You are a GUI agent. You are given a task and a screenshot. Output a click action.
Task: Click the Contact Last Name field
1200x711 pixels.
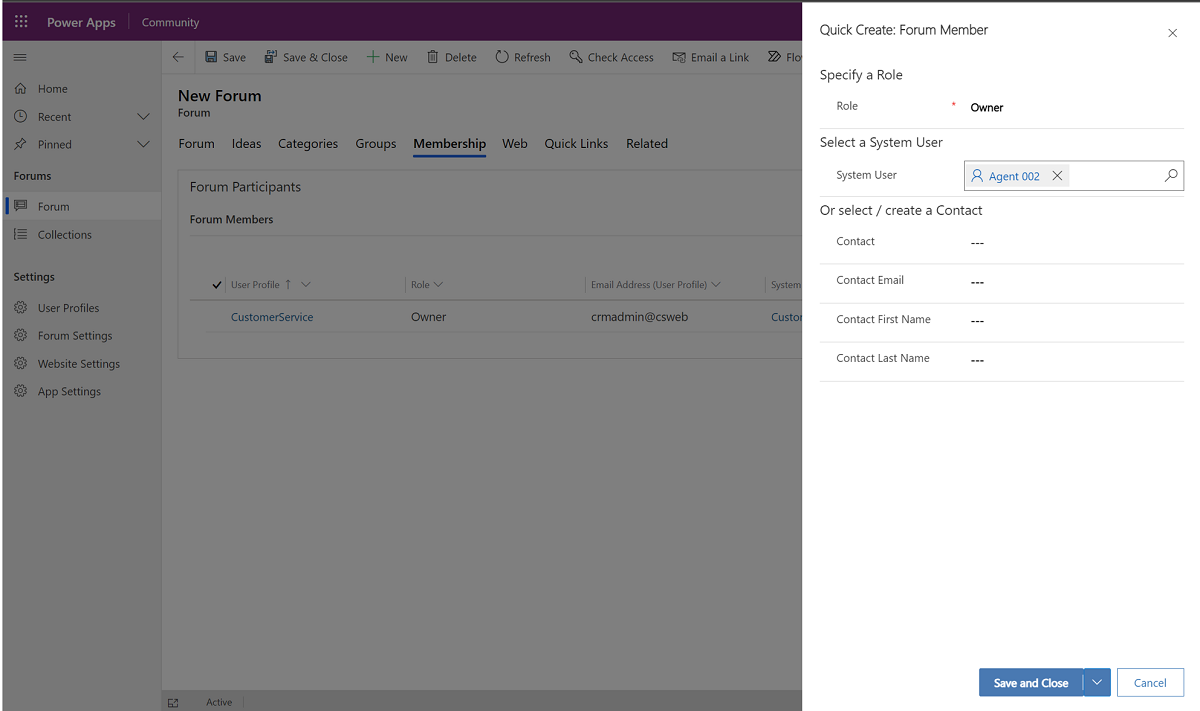[x=1075, y=360]
